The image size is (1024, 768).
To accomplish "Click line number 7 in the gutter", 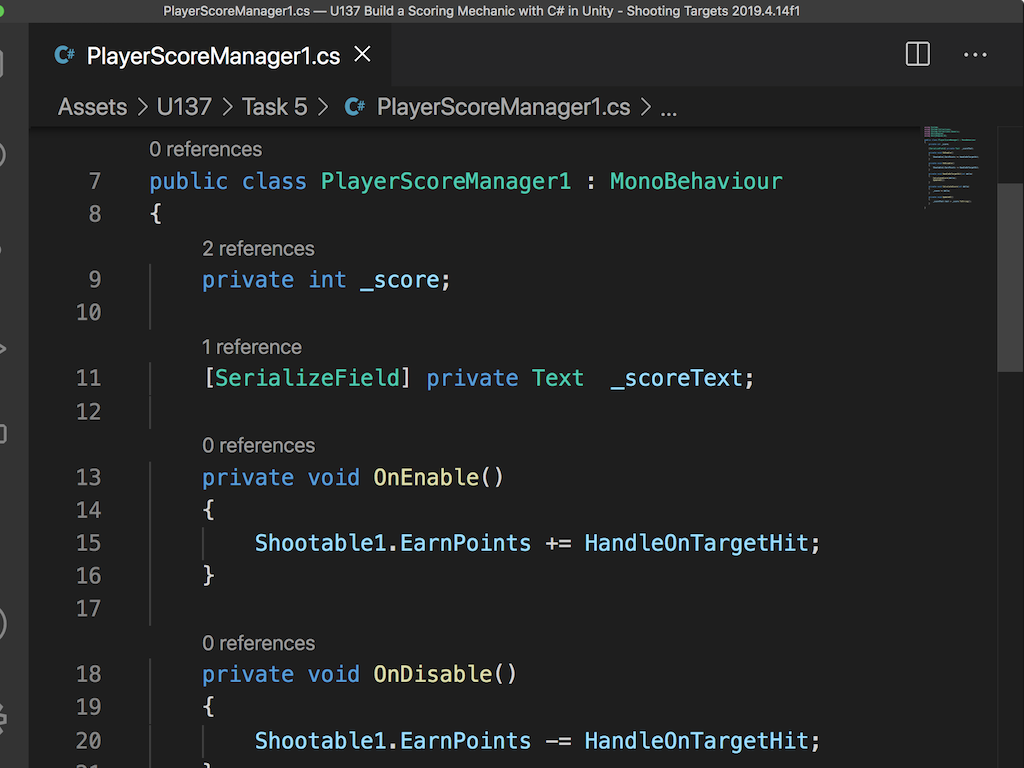I will [95, 181].
